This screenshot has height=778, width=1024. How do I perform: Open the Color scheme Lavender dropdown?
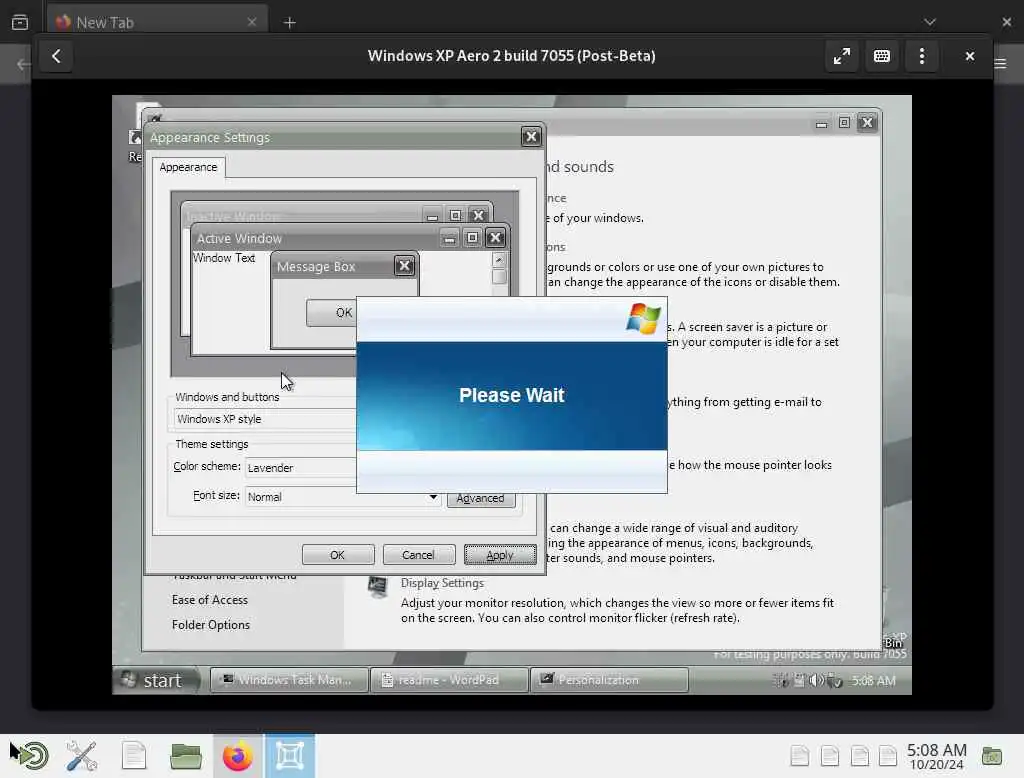(x=300, y=468)
